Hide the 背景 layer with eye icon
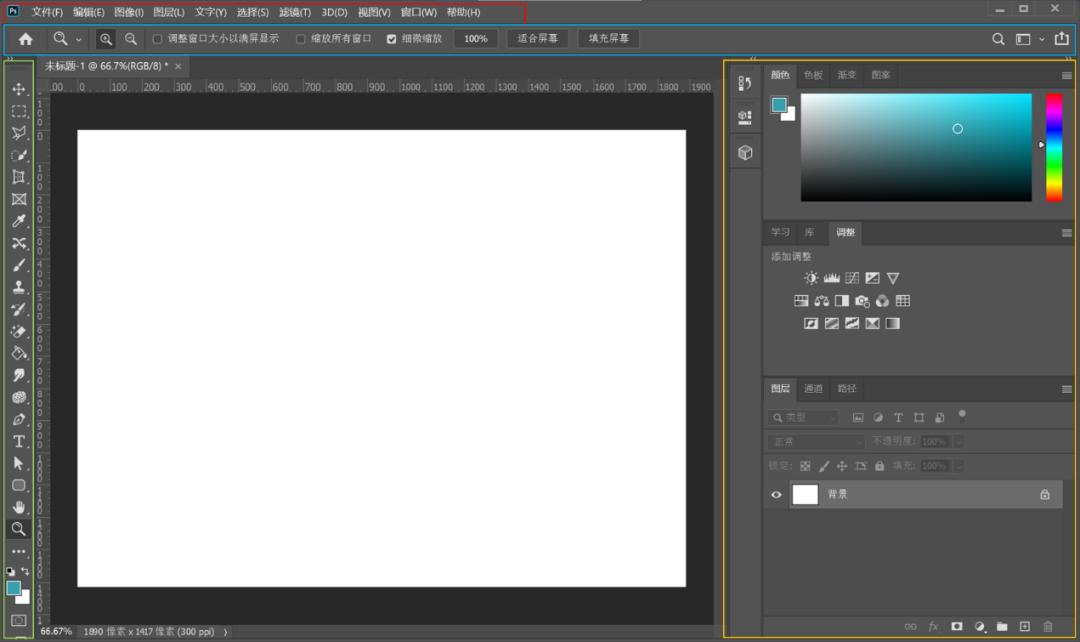 click(776, 494)
